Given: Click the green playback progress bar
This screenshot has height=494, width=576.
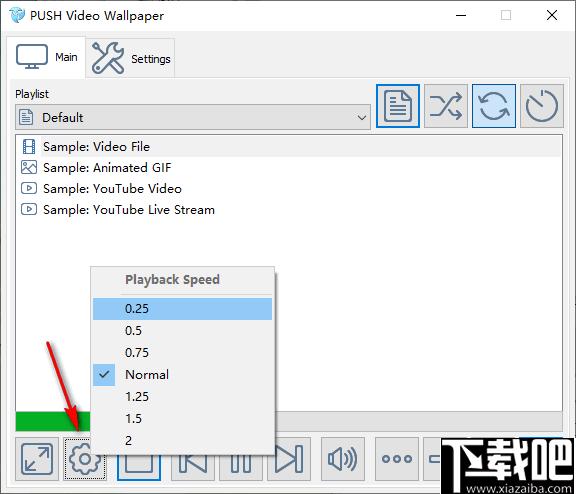Looking at the screenshot, I should pos(53,421).
